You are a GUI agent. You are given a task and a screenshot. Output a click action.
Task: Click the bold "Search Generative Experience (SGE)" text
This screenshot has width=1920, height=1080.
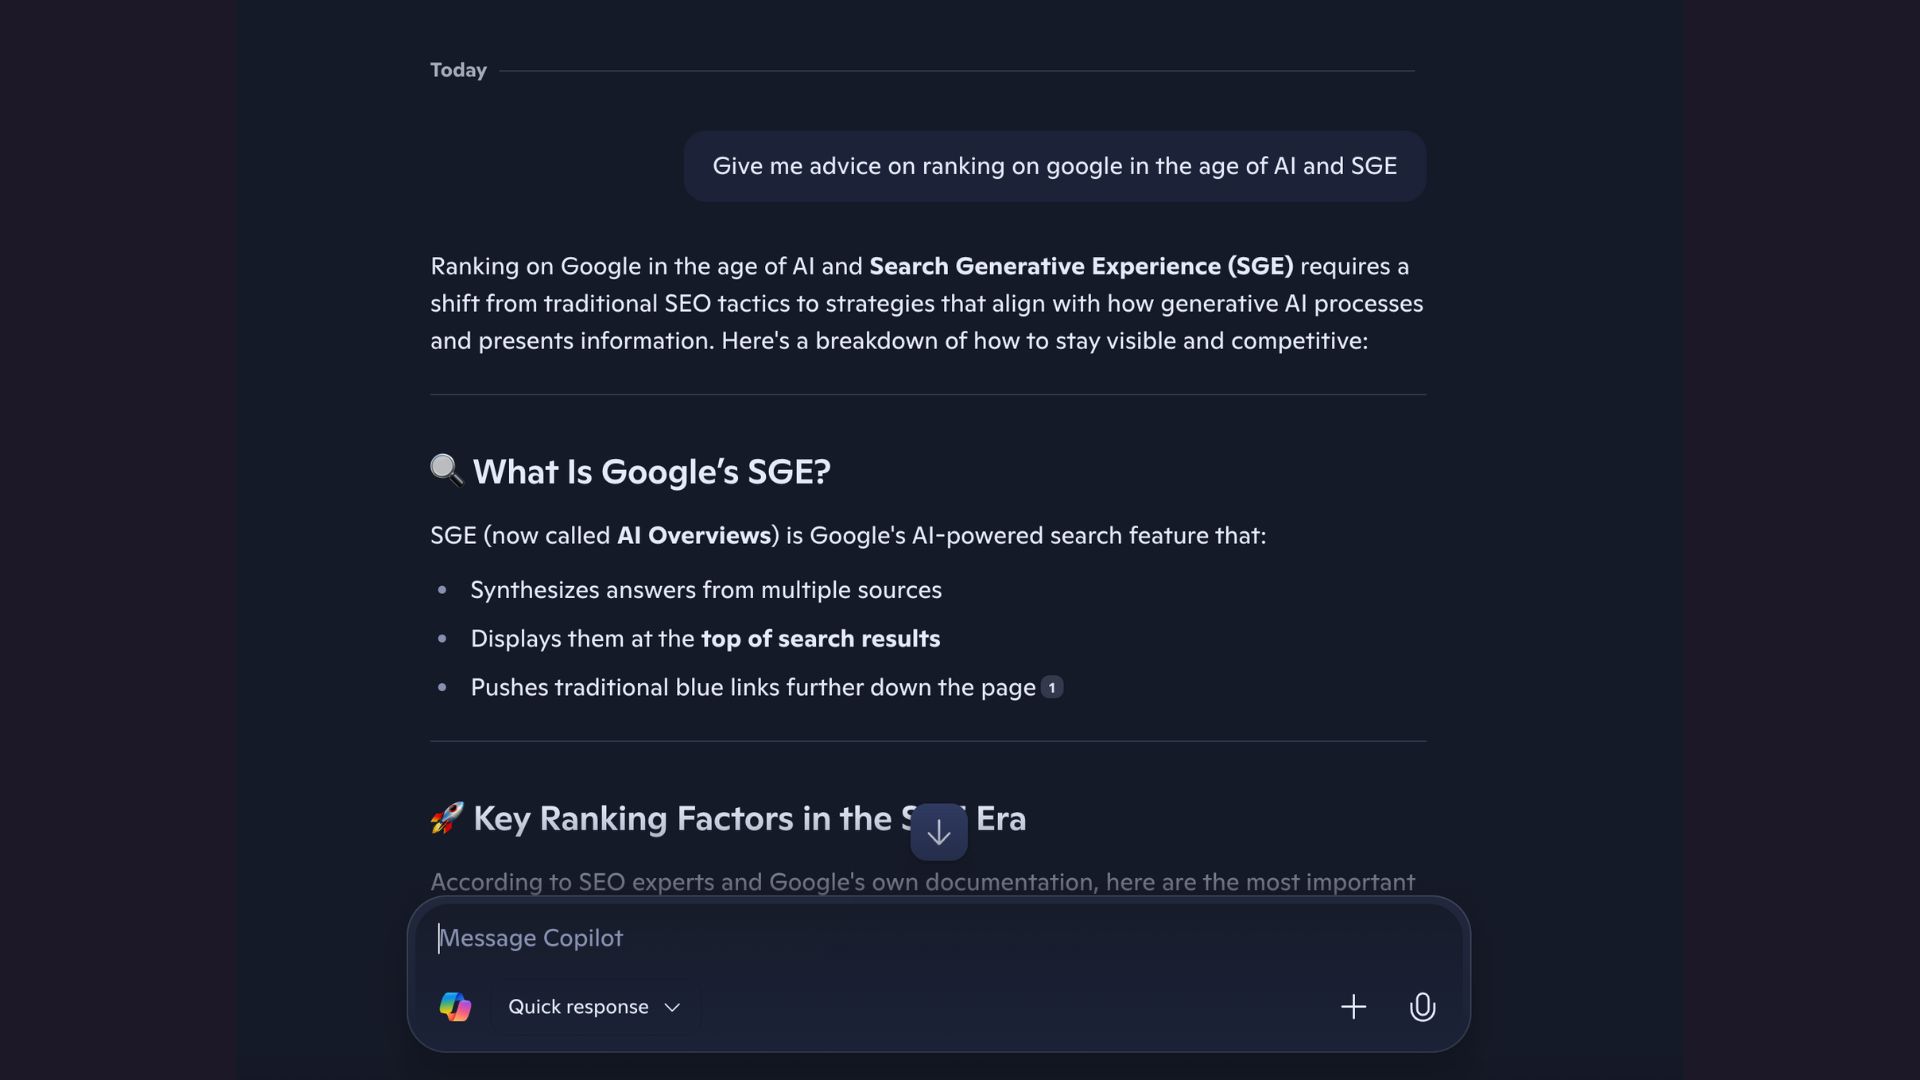coord(1080,266)
